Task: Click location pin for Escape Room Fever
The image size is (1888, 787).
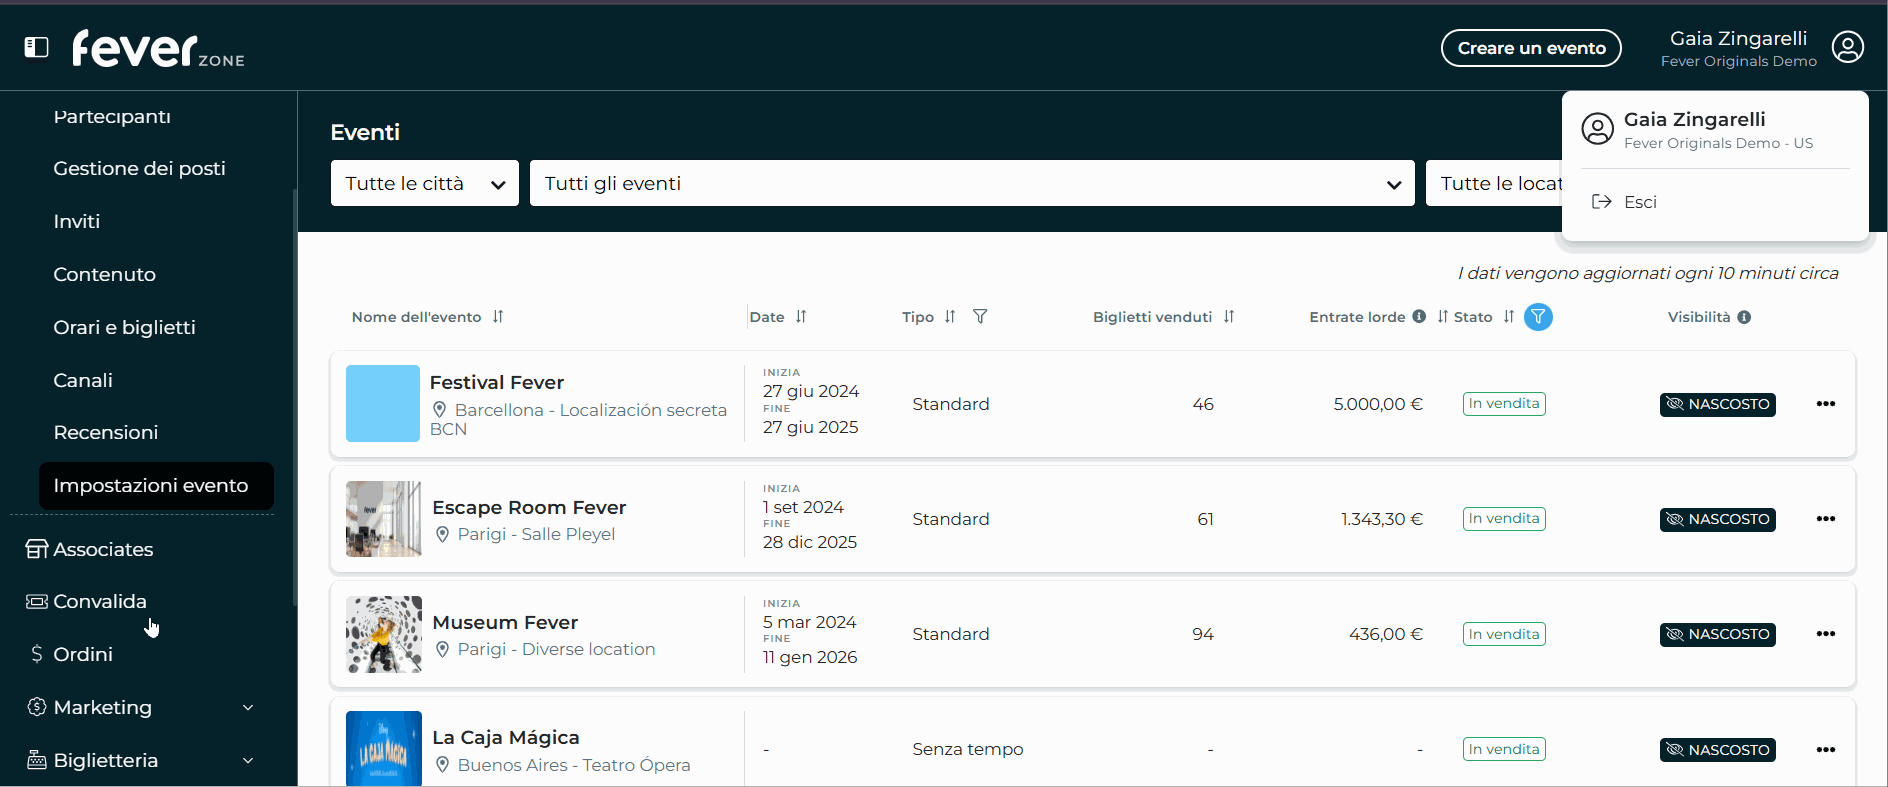Action: coord(442,535)
